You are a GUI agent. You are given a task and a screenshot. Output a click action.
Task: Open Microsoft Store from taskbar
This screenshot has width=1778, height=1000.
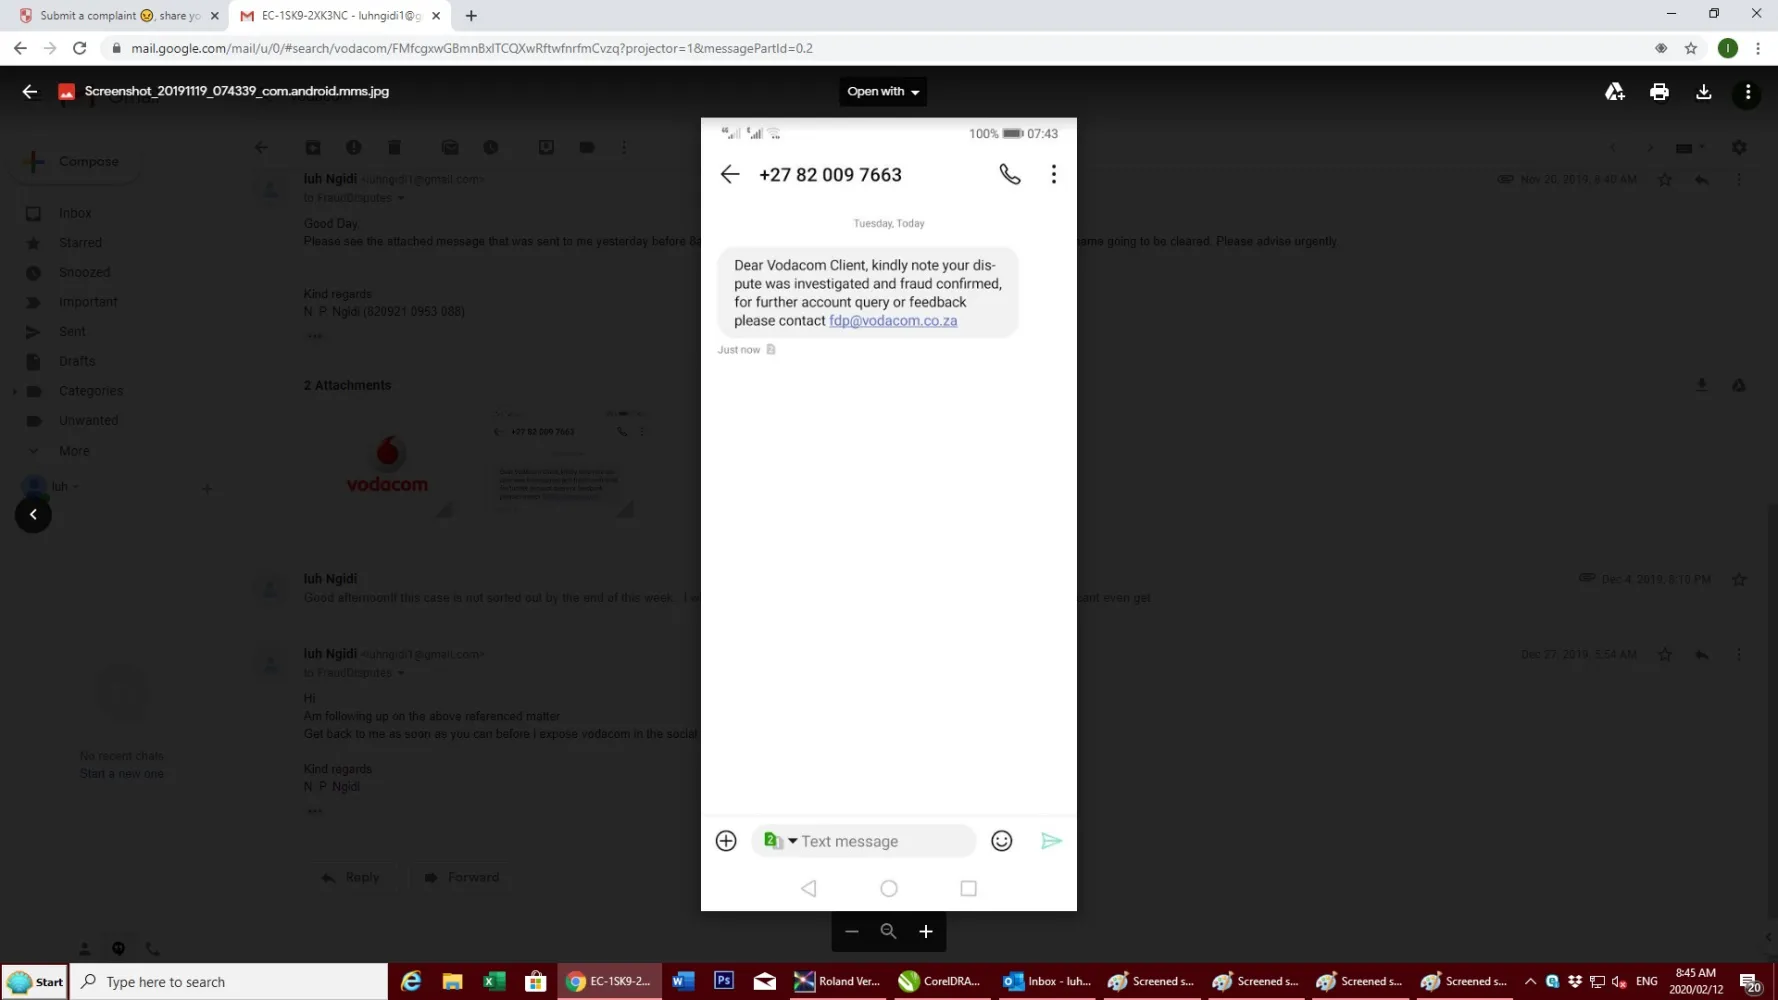pyautogui.click(x=535, y=981)
